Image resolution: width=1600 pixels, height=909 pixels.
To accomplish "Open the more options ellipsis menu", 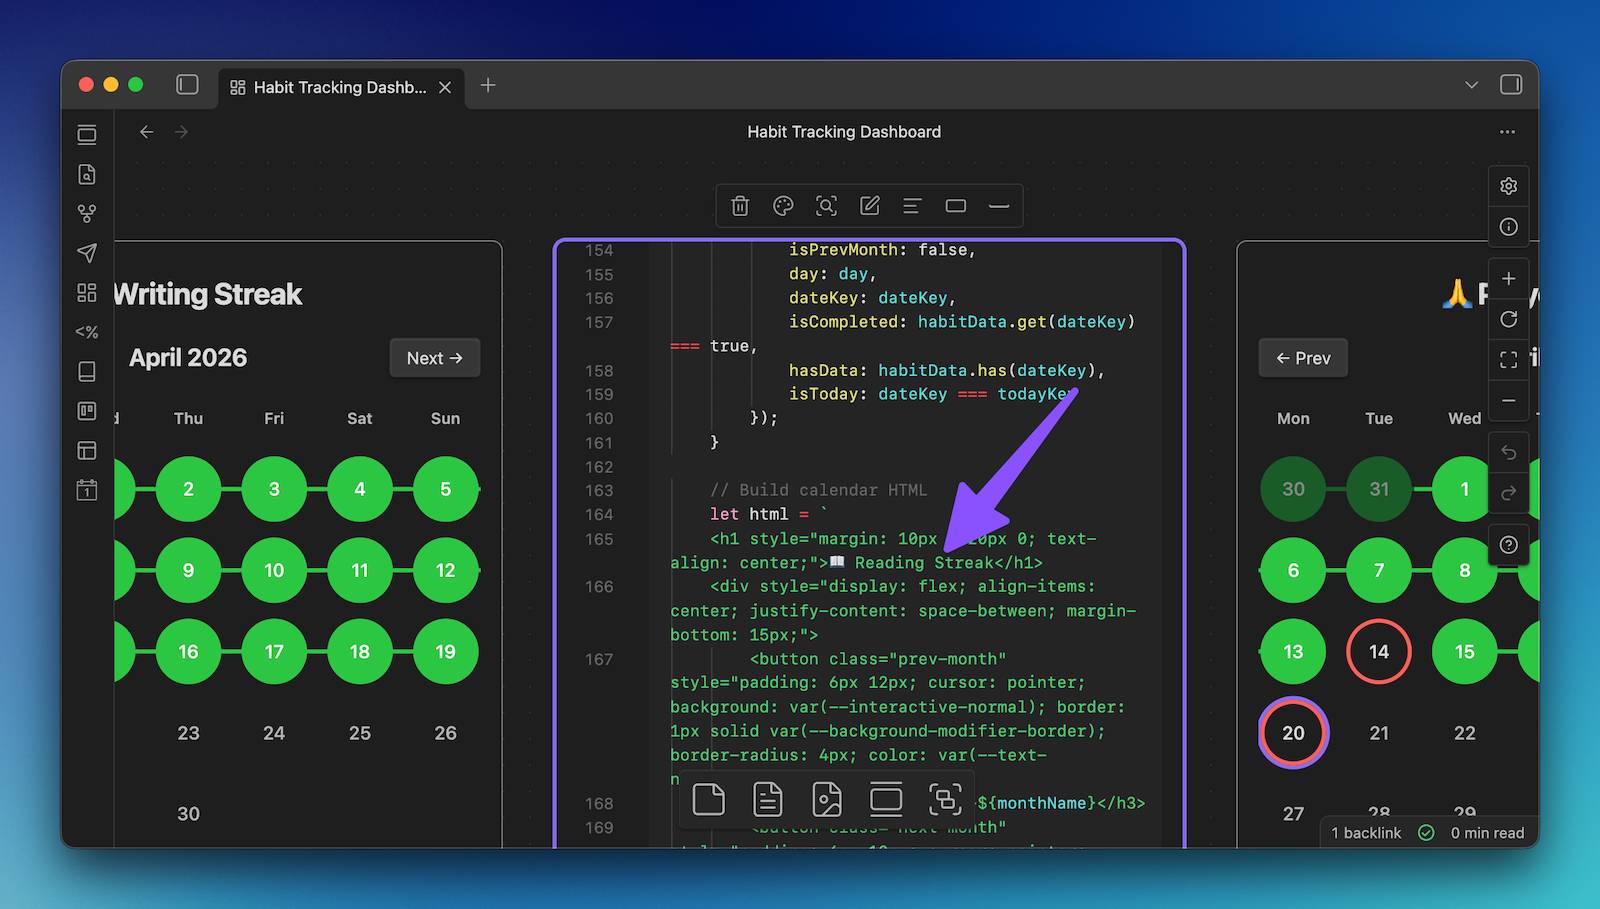I will [x=1507, y=132].
